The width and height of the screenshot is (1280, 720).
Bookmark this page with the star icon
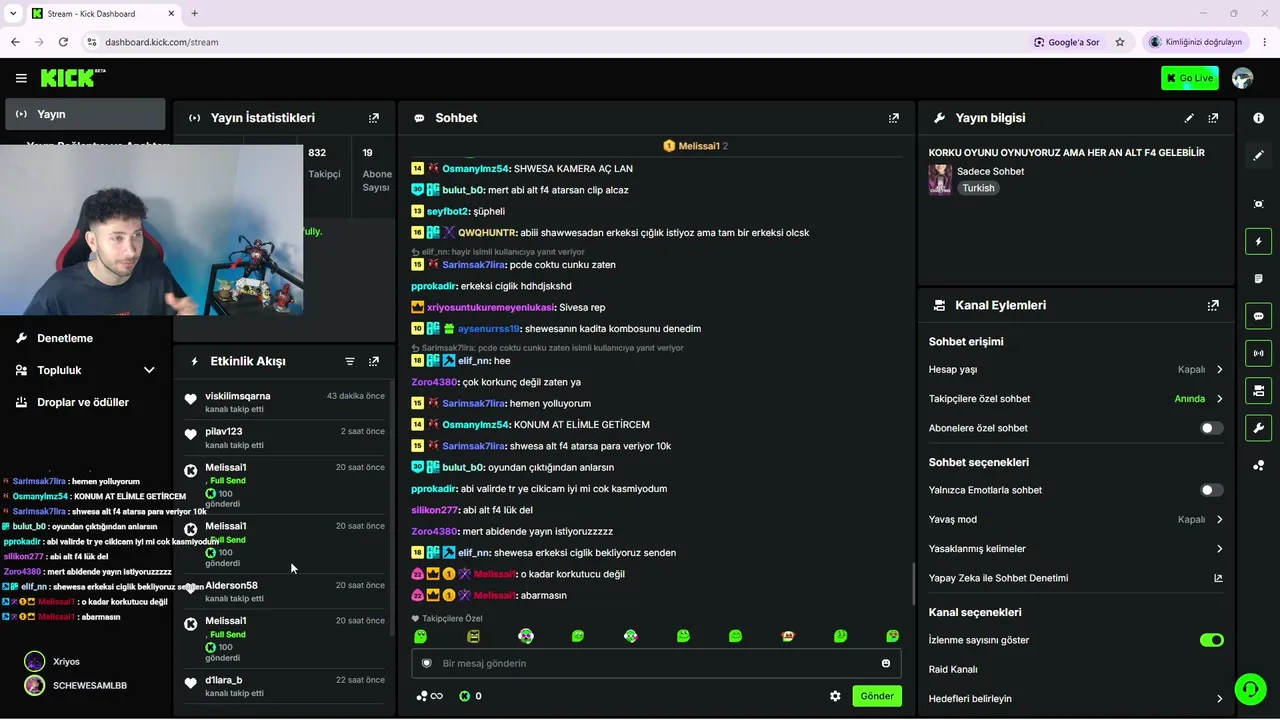[x=1120, y=42]
